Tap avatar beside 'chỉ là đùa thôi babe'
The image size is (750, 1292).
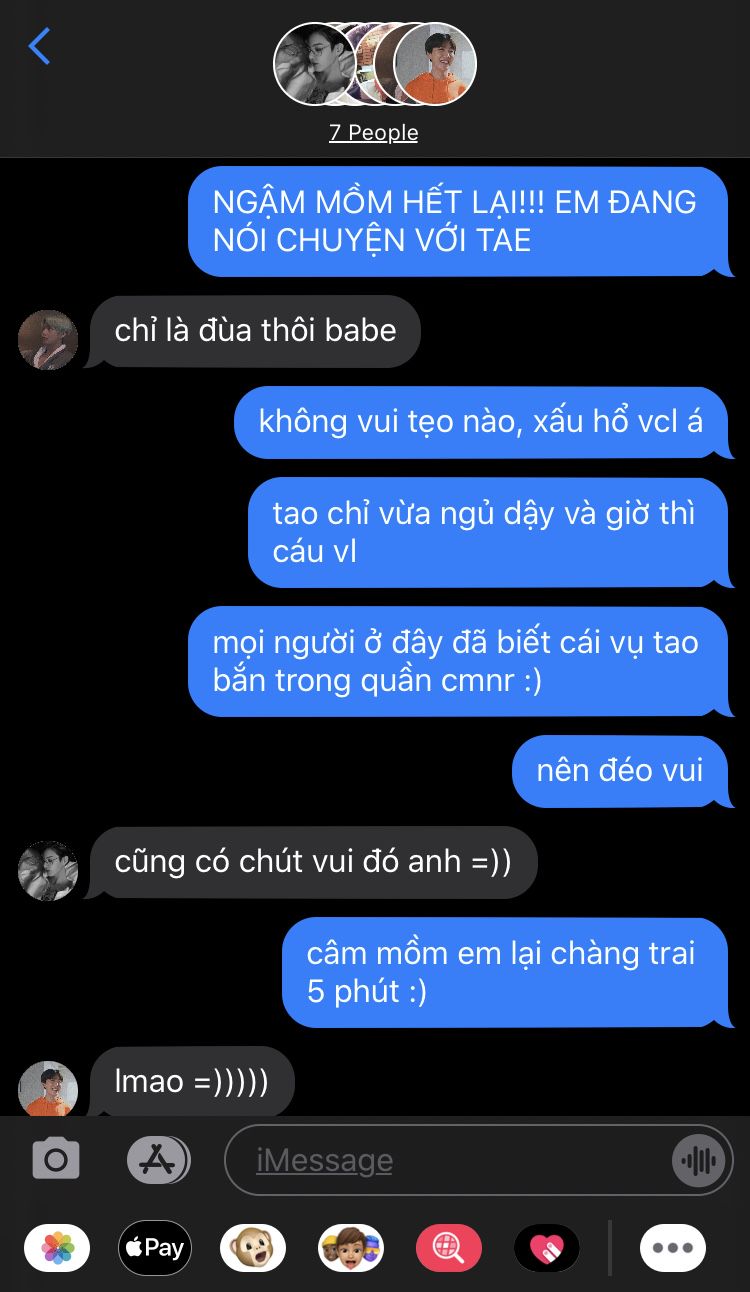(48, 340)
